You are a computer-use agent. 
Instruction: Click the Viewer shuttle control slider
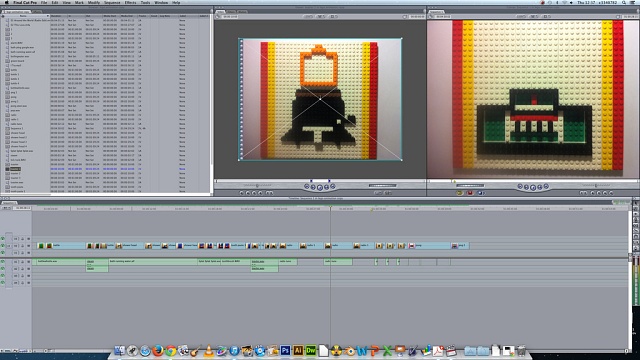257,185
